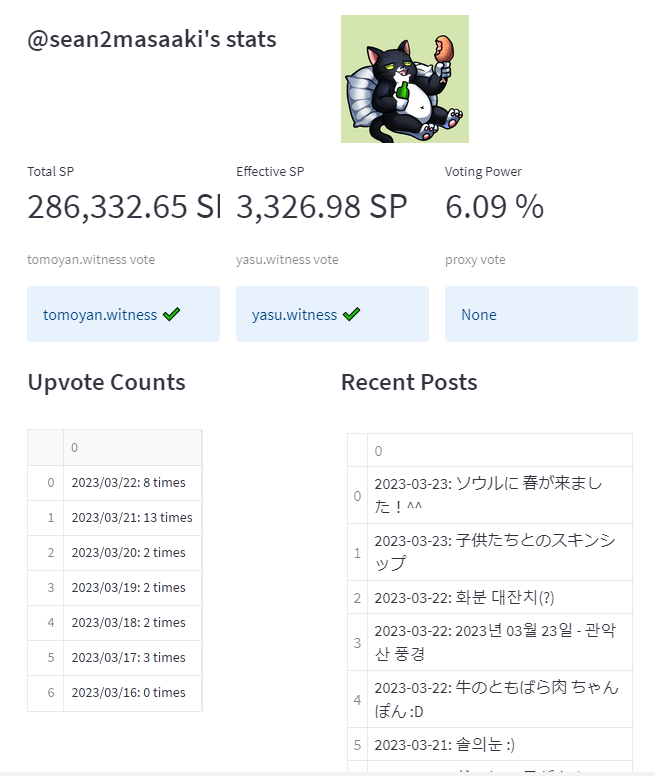Viewport: 655px width, 776px height.
Task: Select the 2023/03/16: 0 times row
Action: [115, 693]
